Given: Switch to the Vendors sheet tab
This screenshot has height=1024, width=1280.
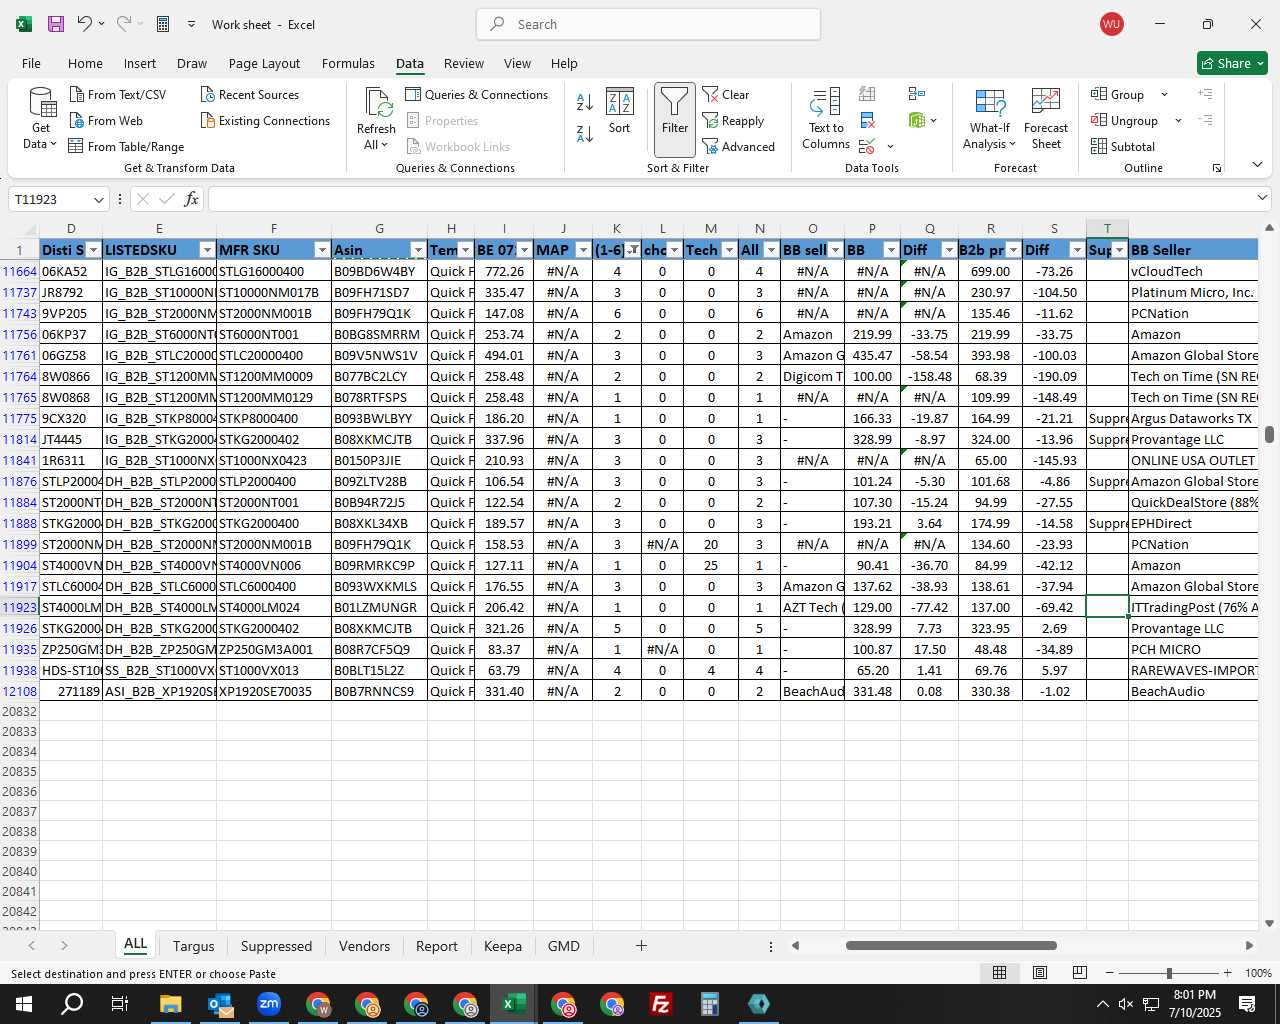Looking at the screenshot, I should tap(364, 946).
